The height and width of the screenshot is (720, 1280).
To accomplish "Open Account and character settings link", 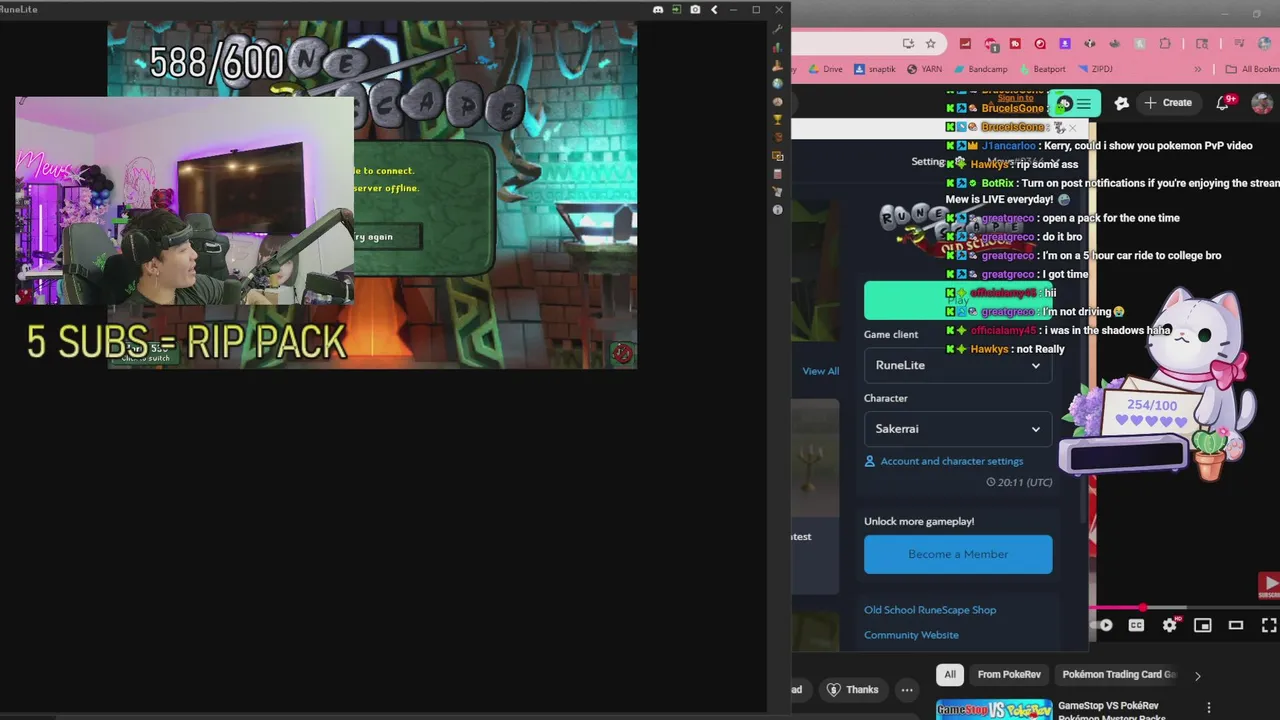I will coord(944,461).
